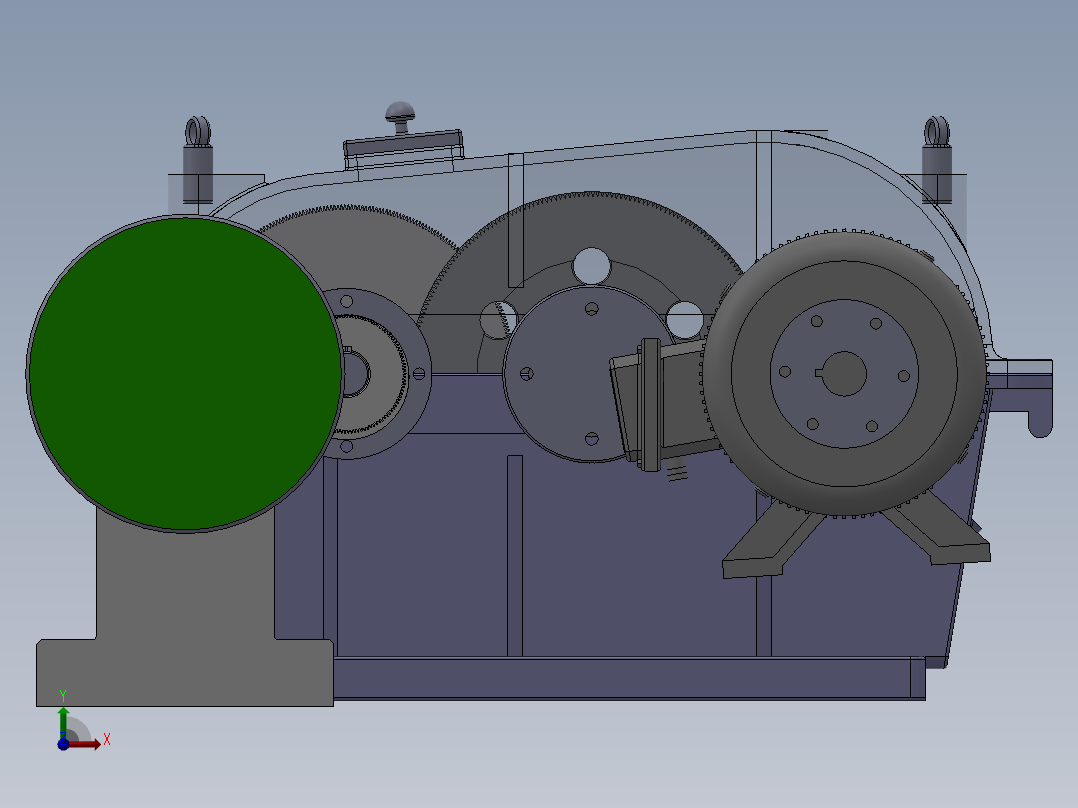The height and width of the screenshot is (808, 1078).
Task: Click the inspection hatch plate on top
Action: click(x=400, y=147)
